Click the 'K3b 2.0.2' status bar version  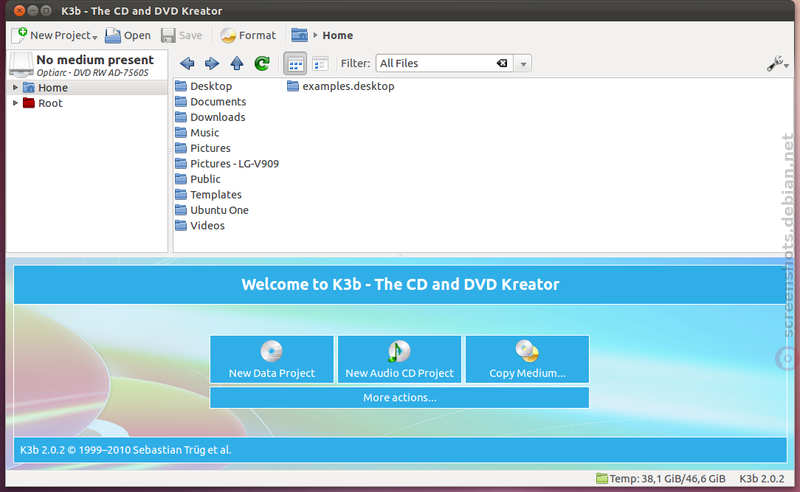point(762,479)
